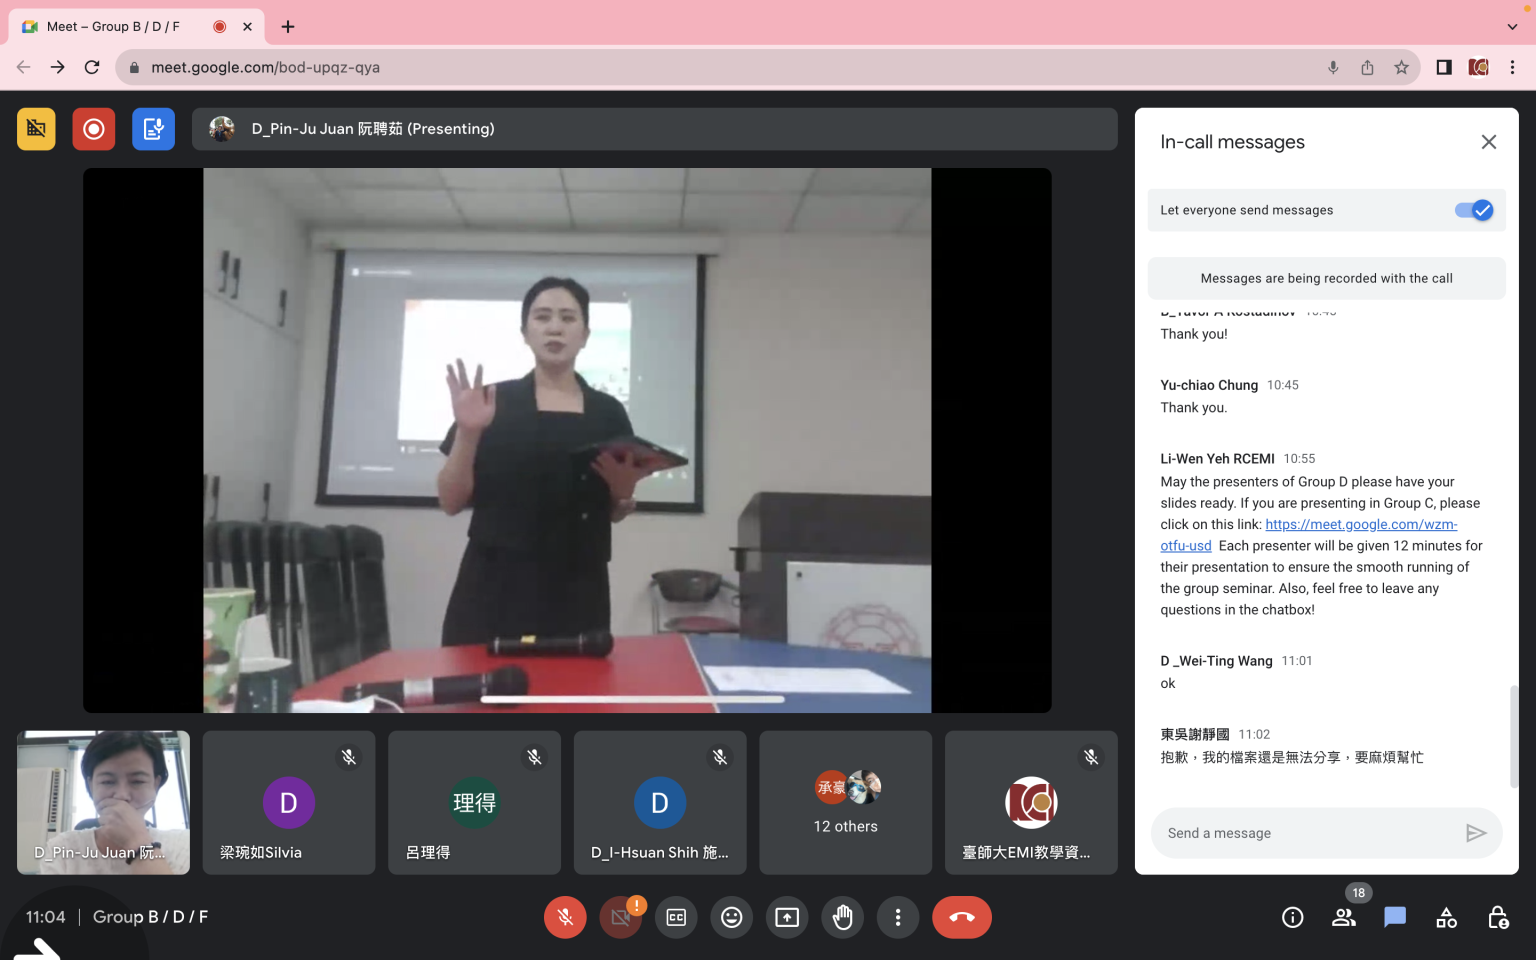
Task: Click the Messages are being recorded notice
Action: [1326, 278]
